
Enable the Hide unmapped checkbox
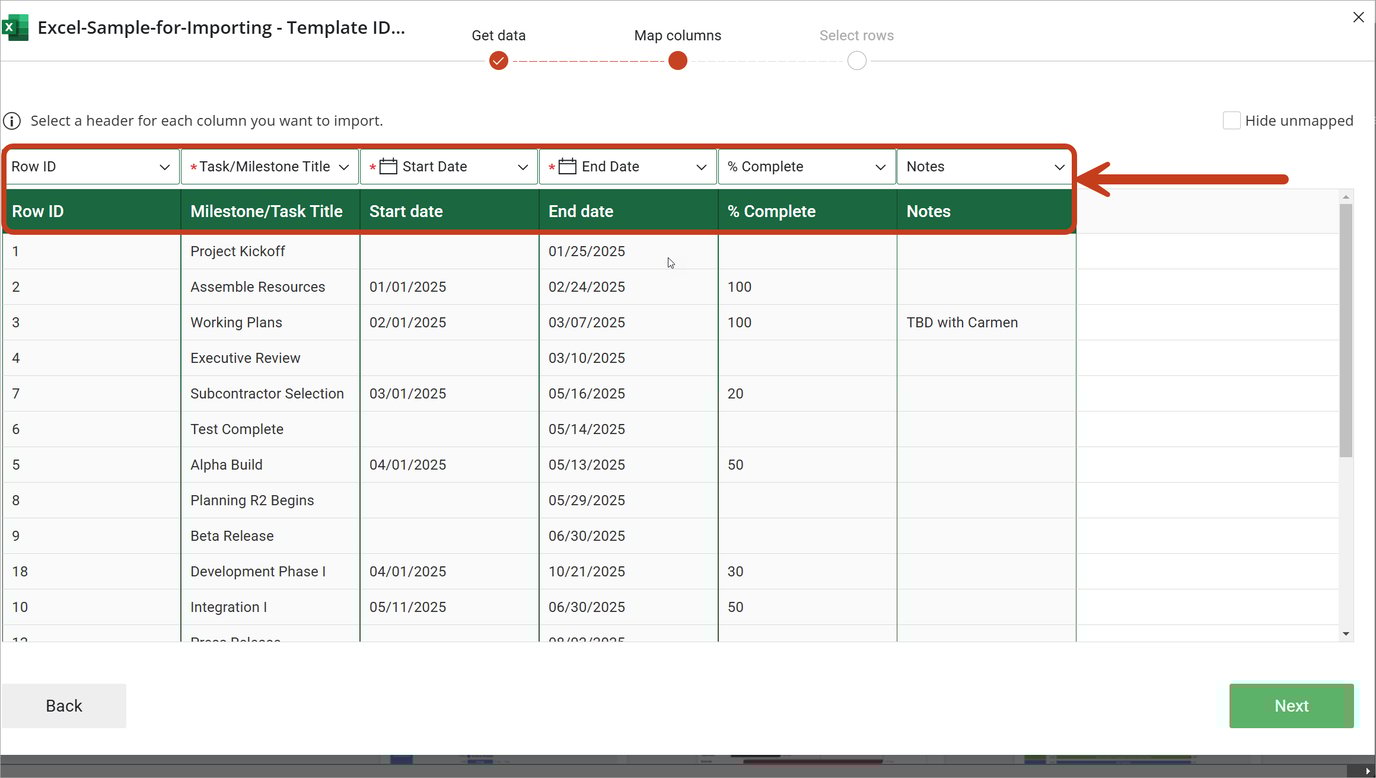pyautogui.click(x=1232, y=120)
